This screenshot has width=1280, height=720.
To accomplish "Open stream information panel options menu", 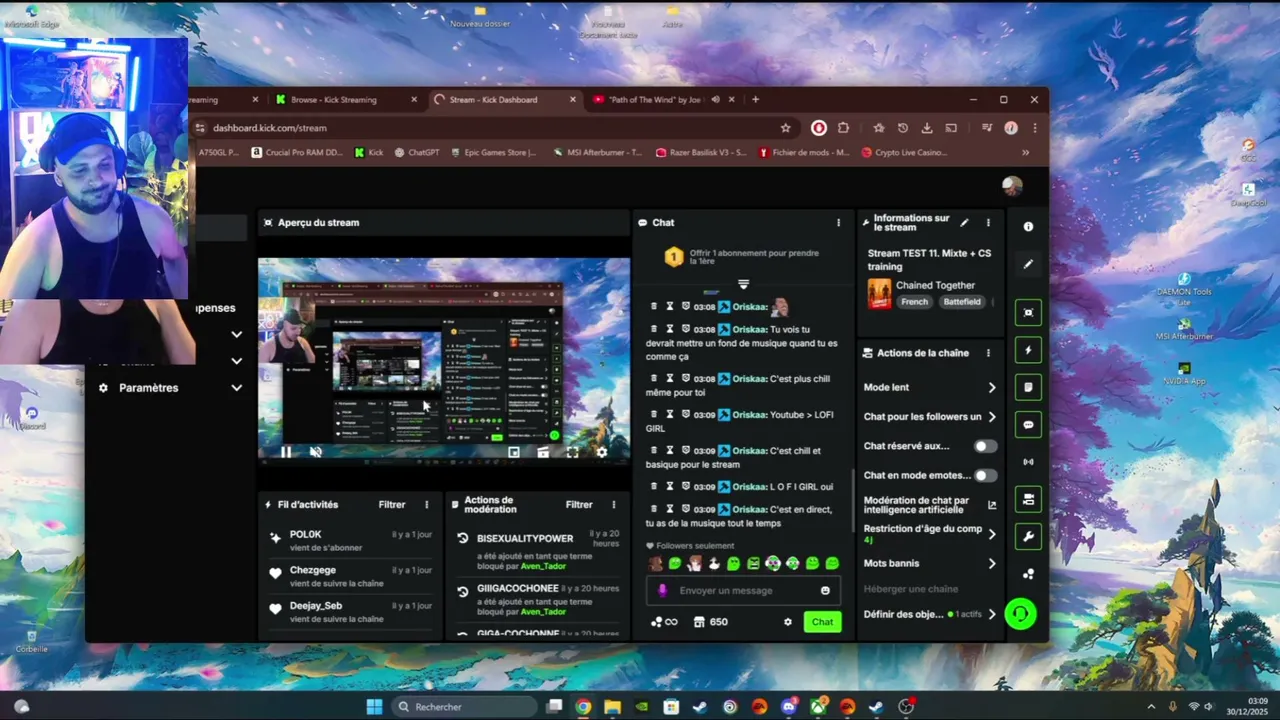I will click(x=988, y=222).
